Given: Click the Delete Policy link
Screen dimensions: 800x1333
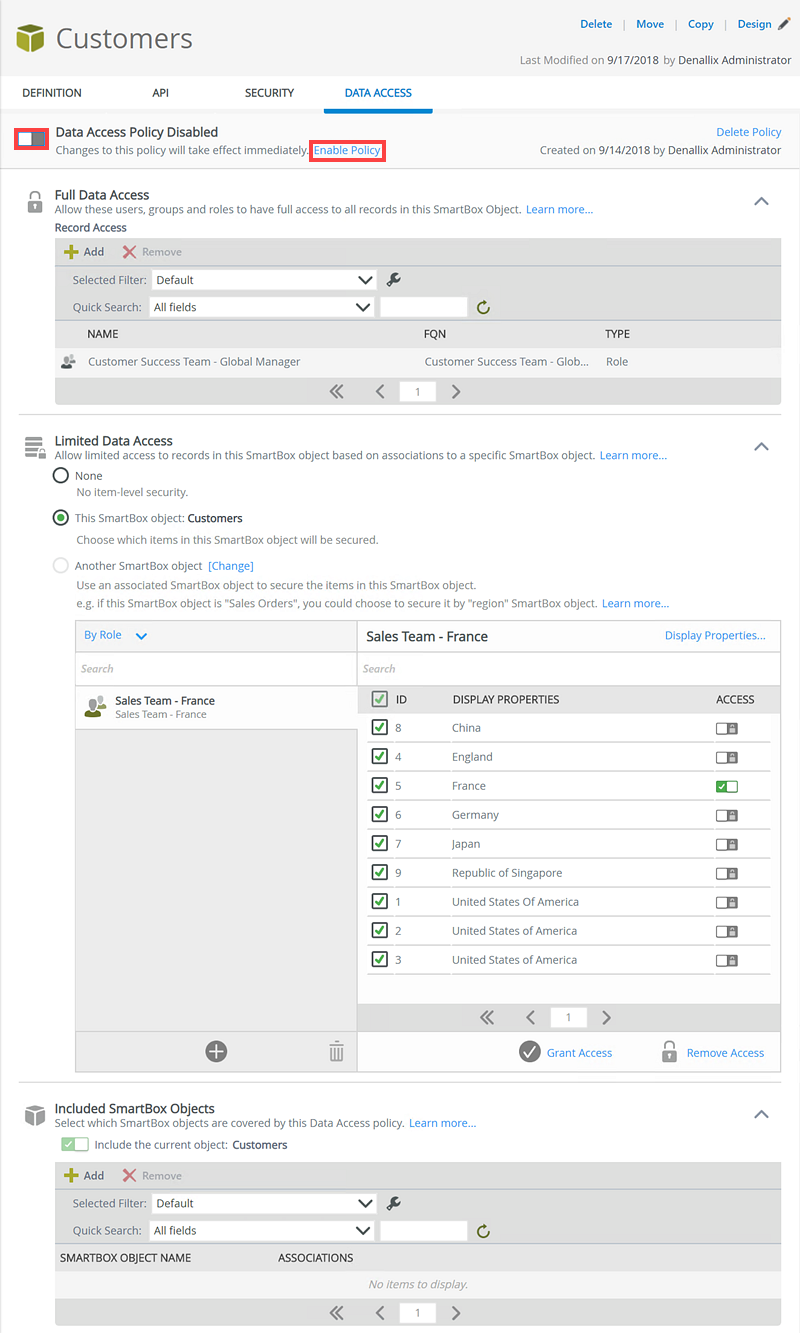Looking at the screenshot, I should (748, 132).
